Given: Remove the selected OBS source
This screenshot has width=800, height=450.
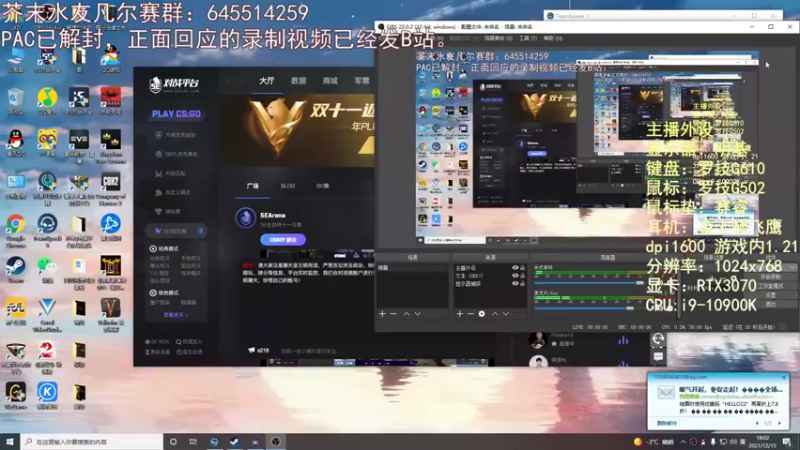Looking at the screenshot, I should (470, 314).
